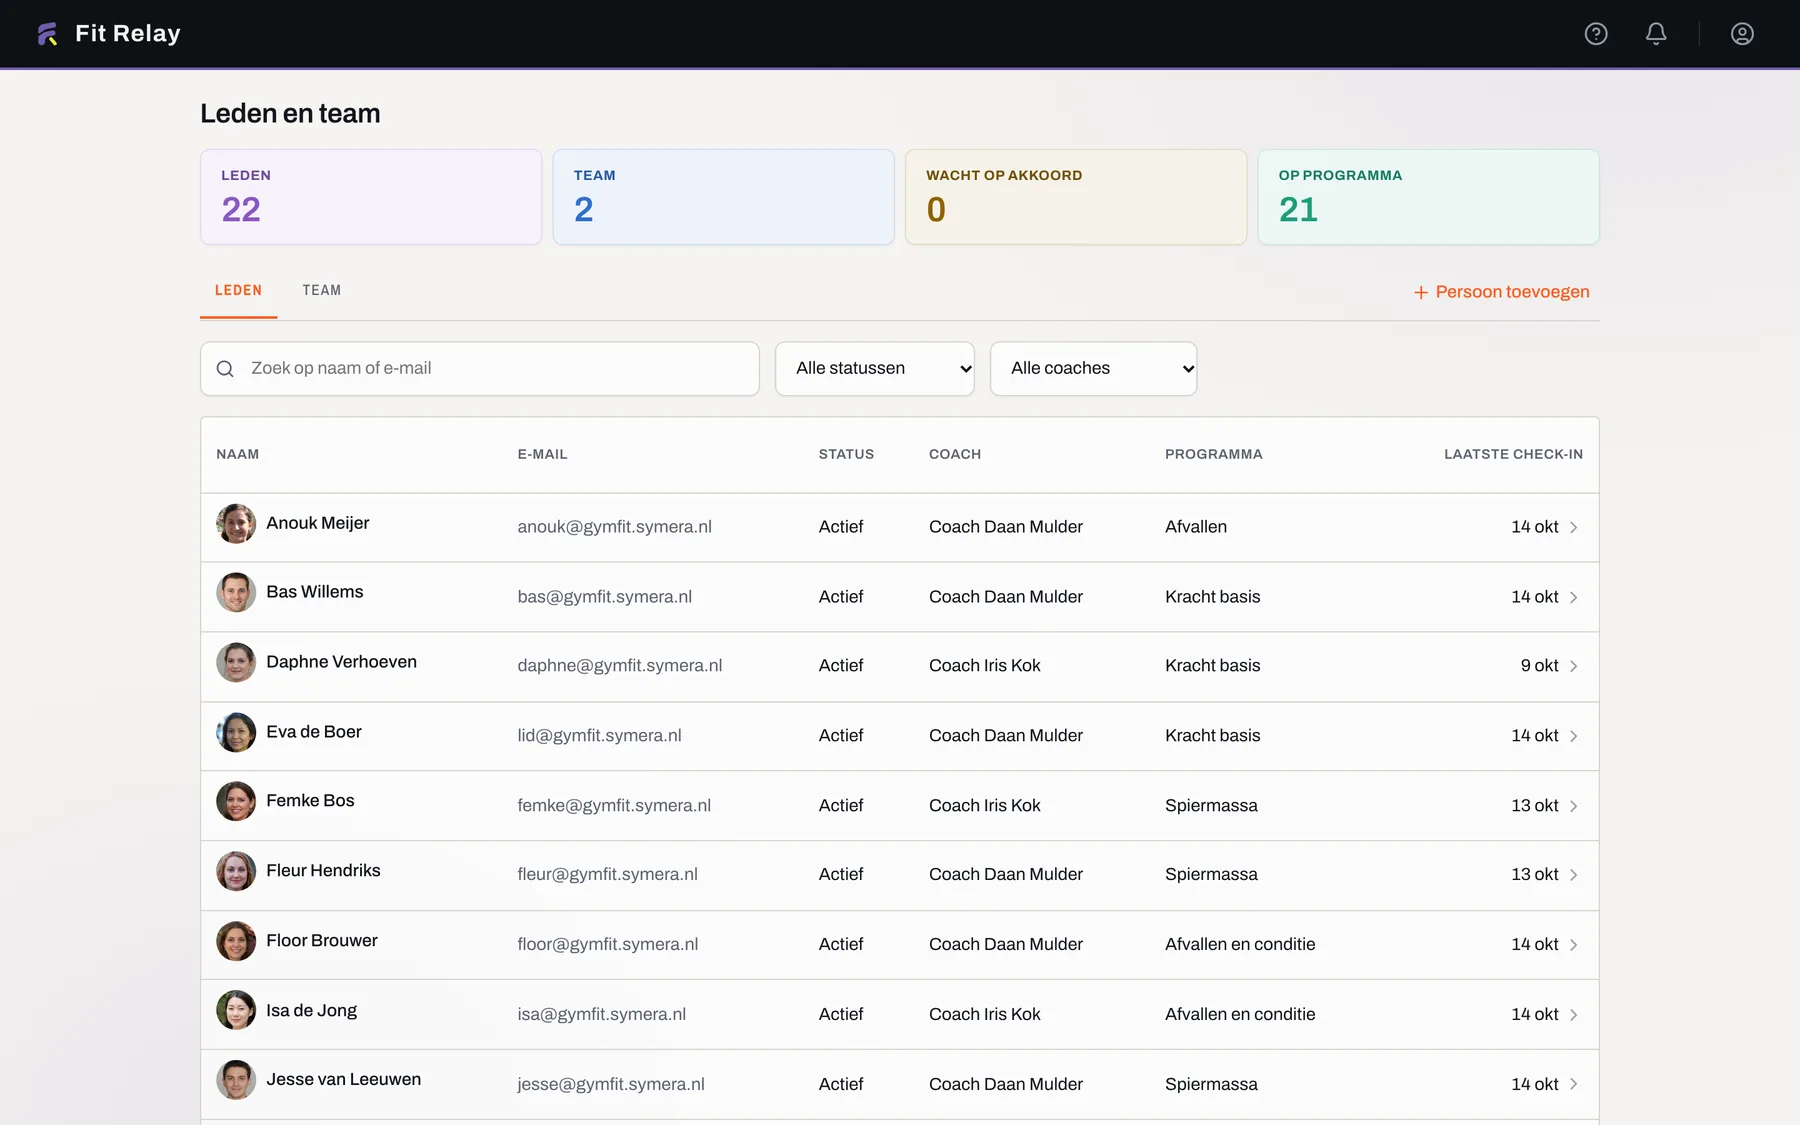Click the Team 2 stat card
The image size is (1800, 1125).
pos(724,197)
